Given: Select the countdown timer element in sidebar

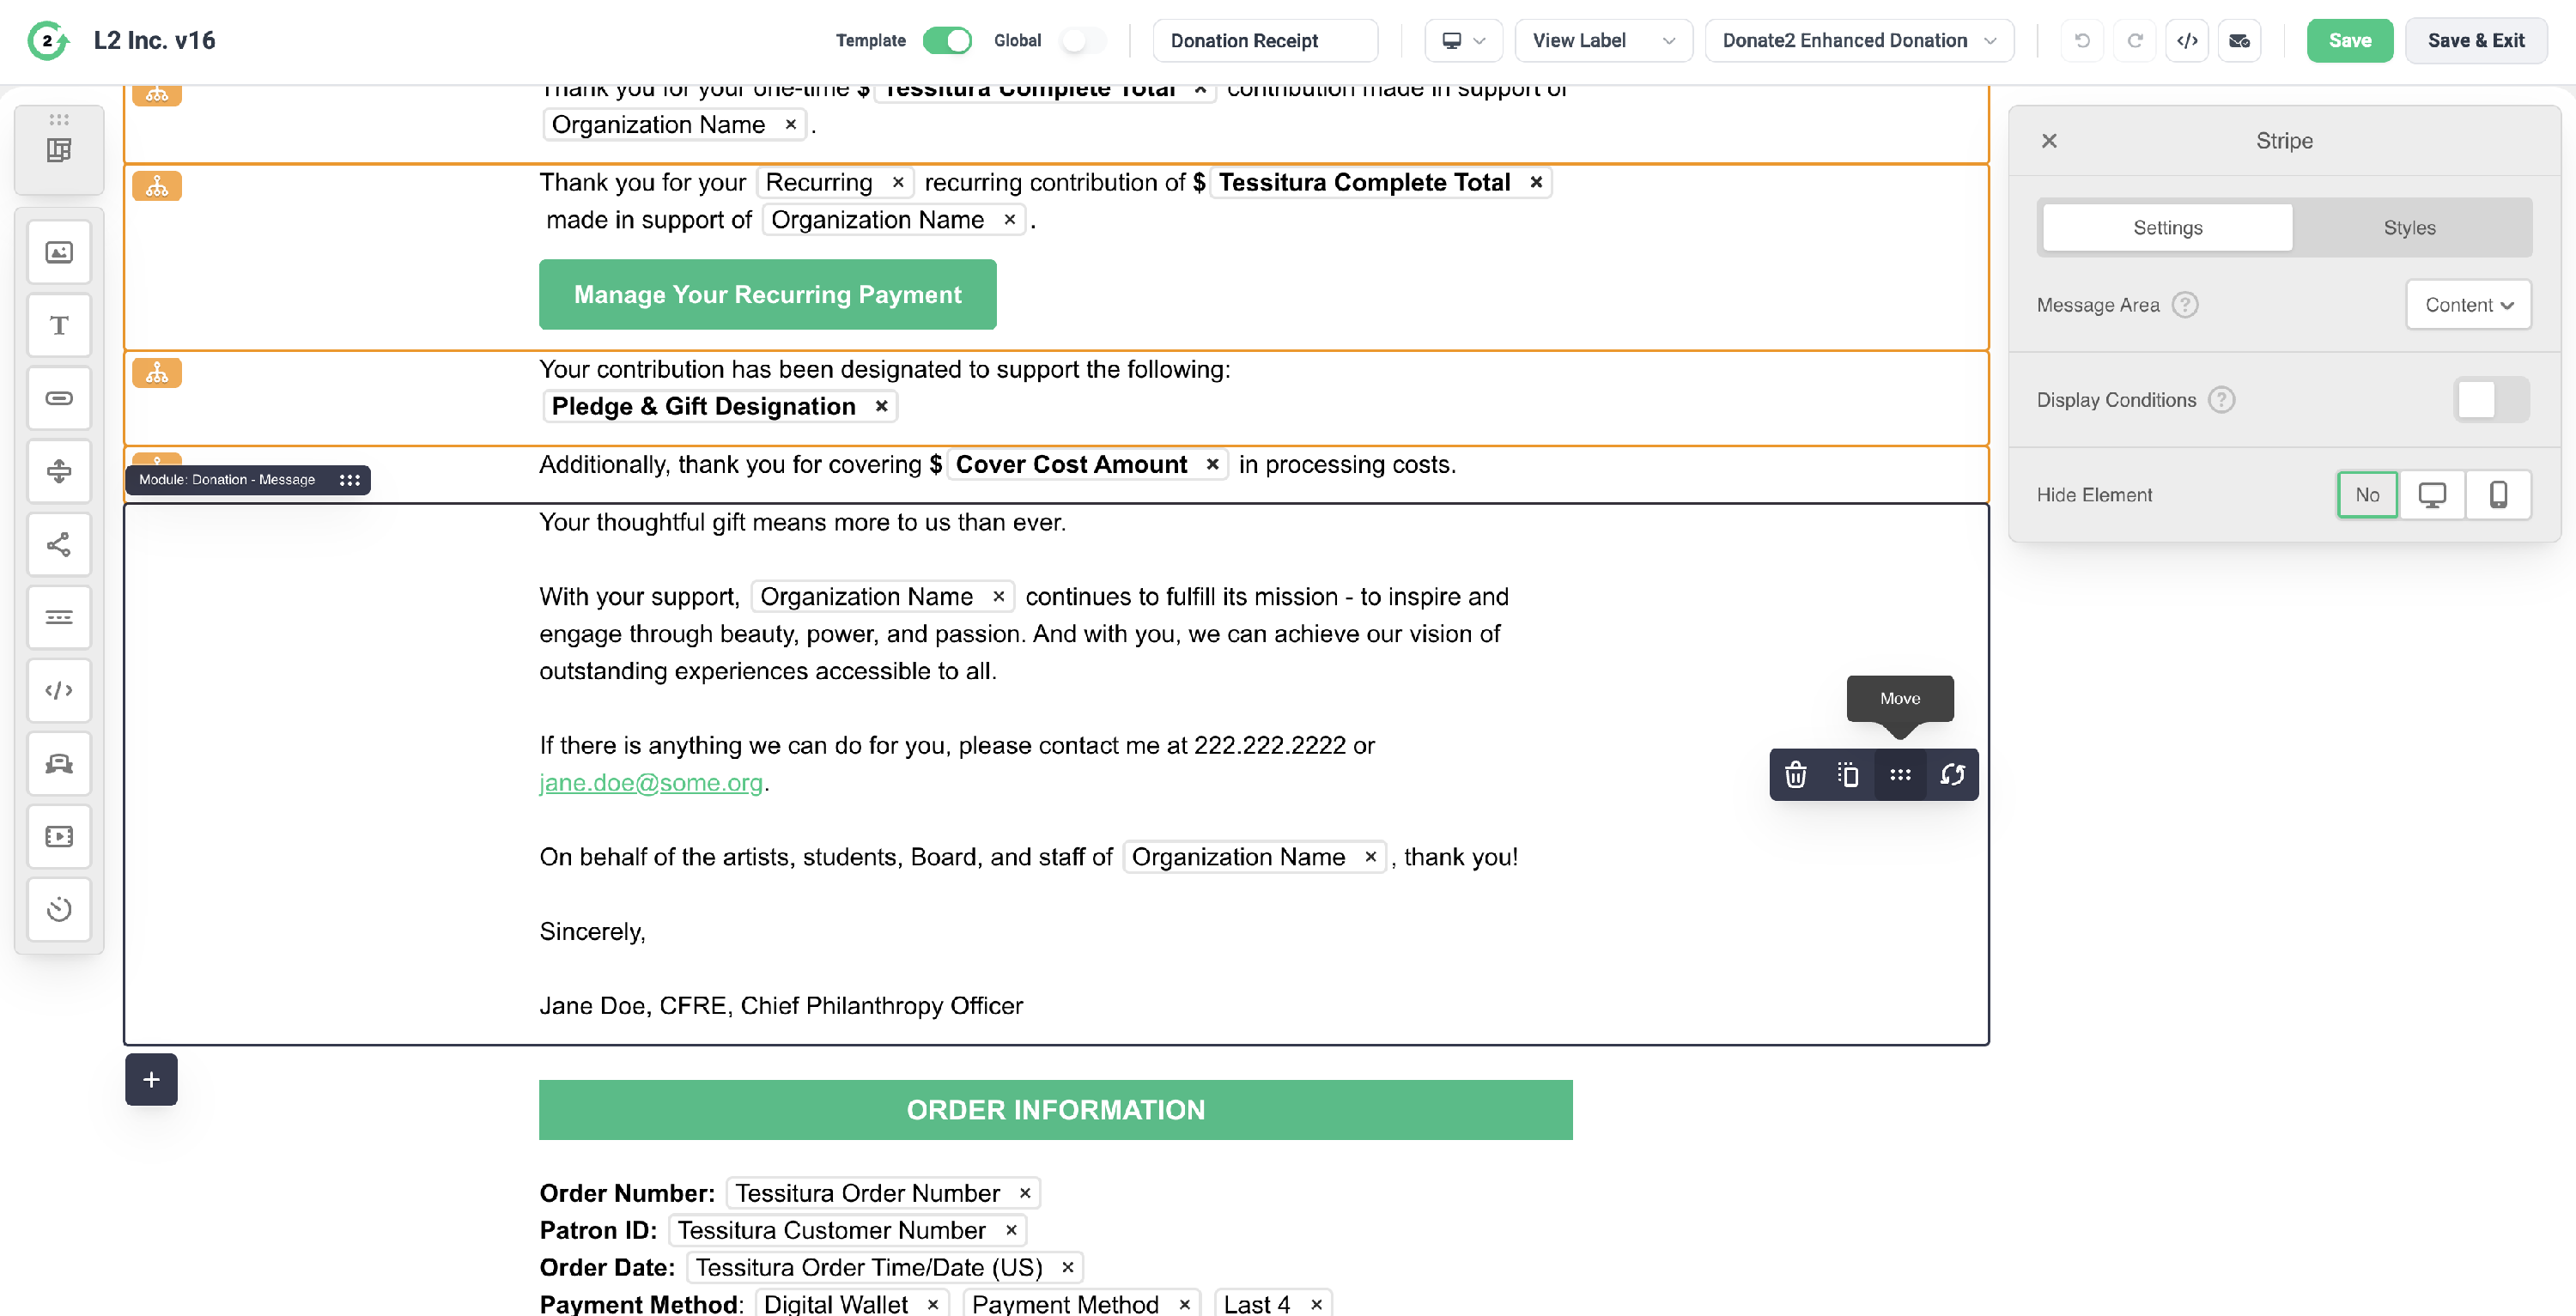Looking at the screenshot, I should coord(59,910).
